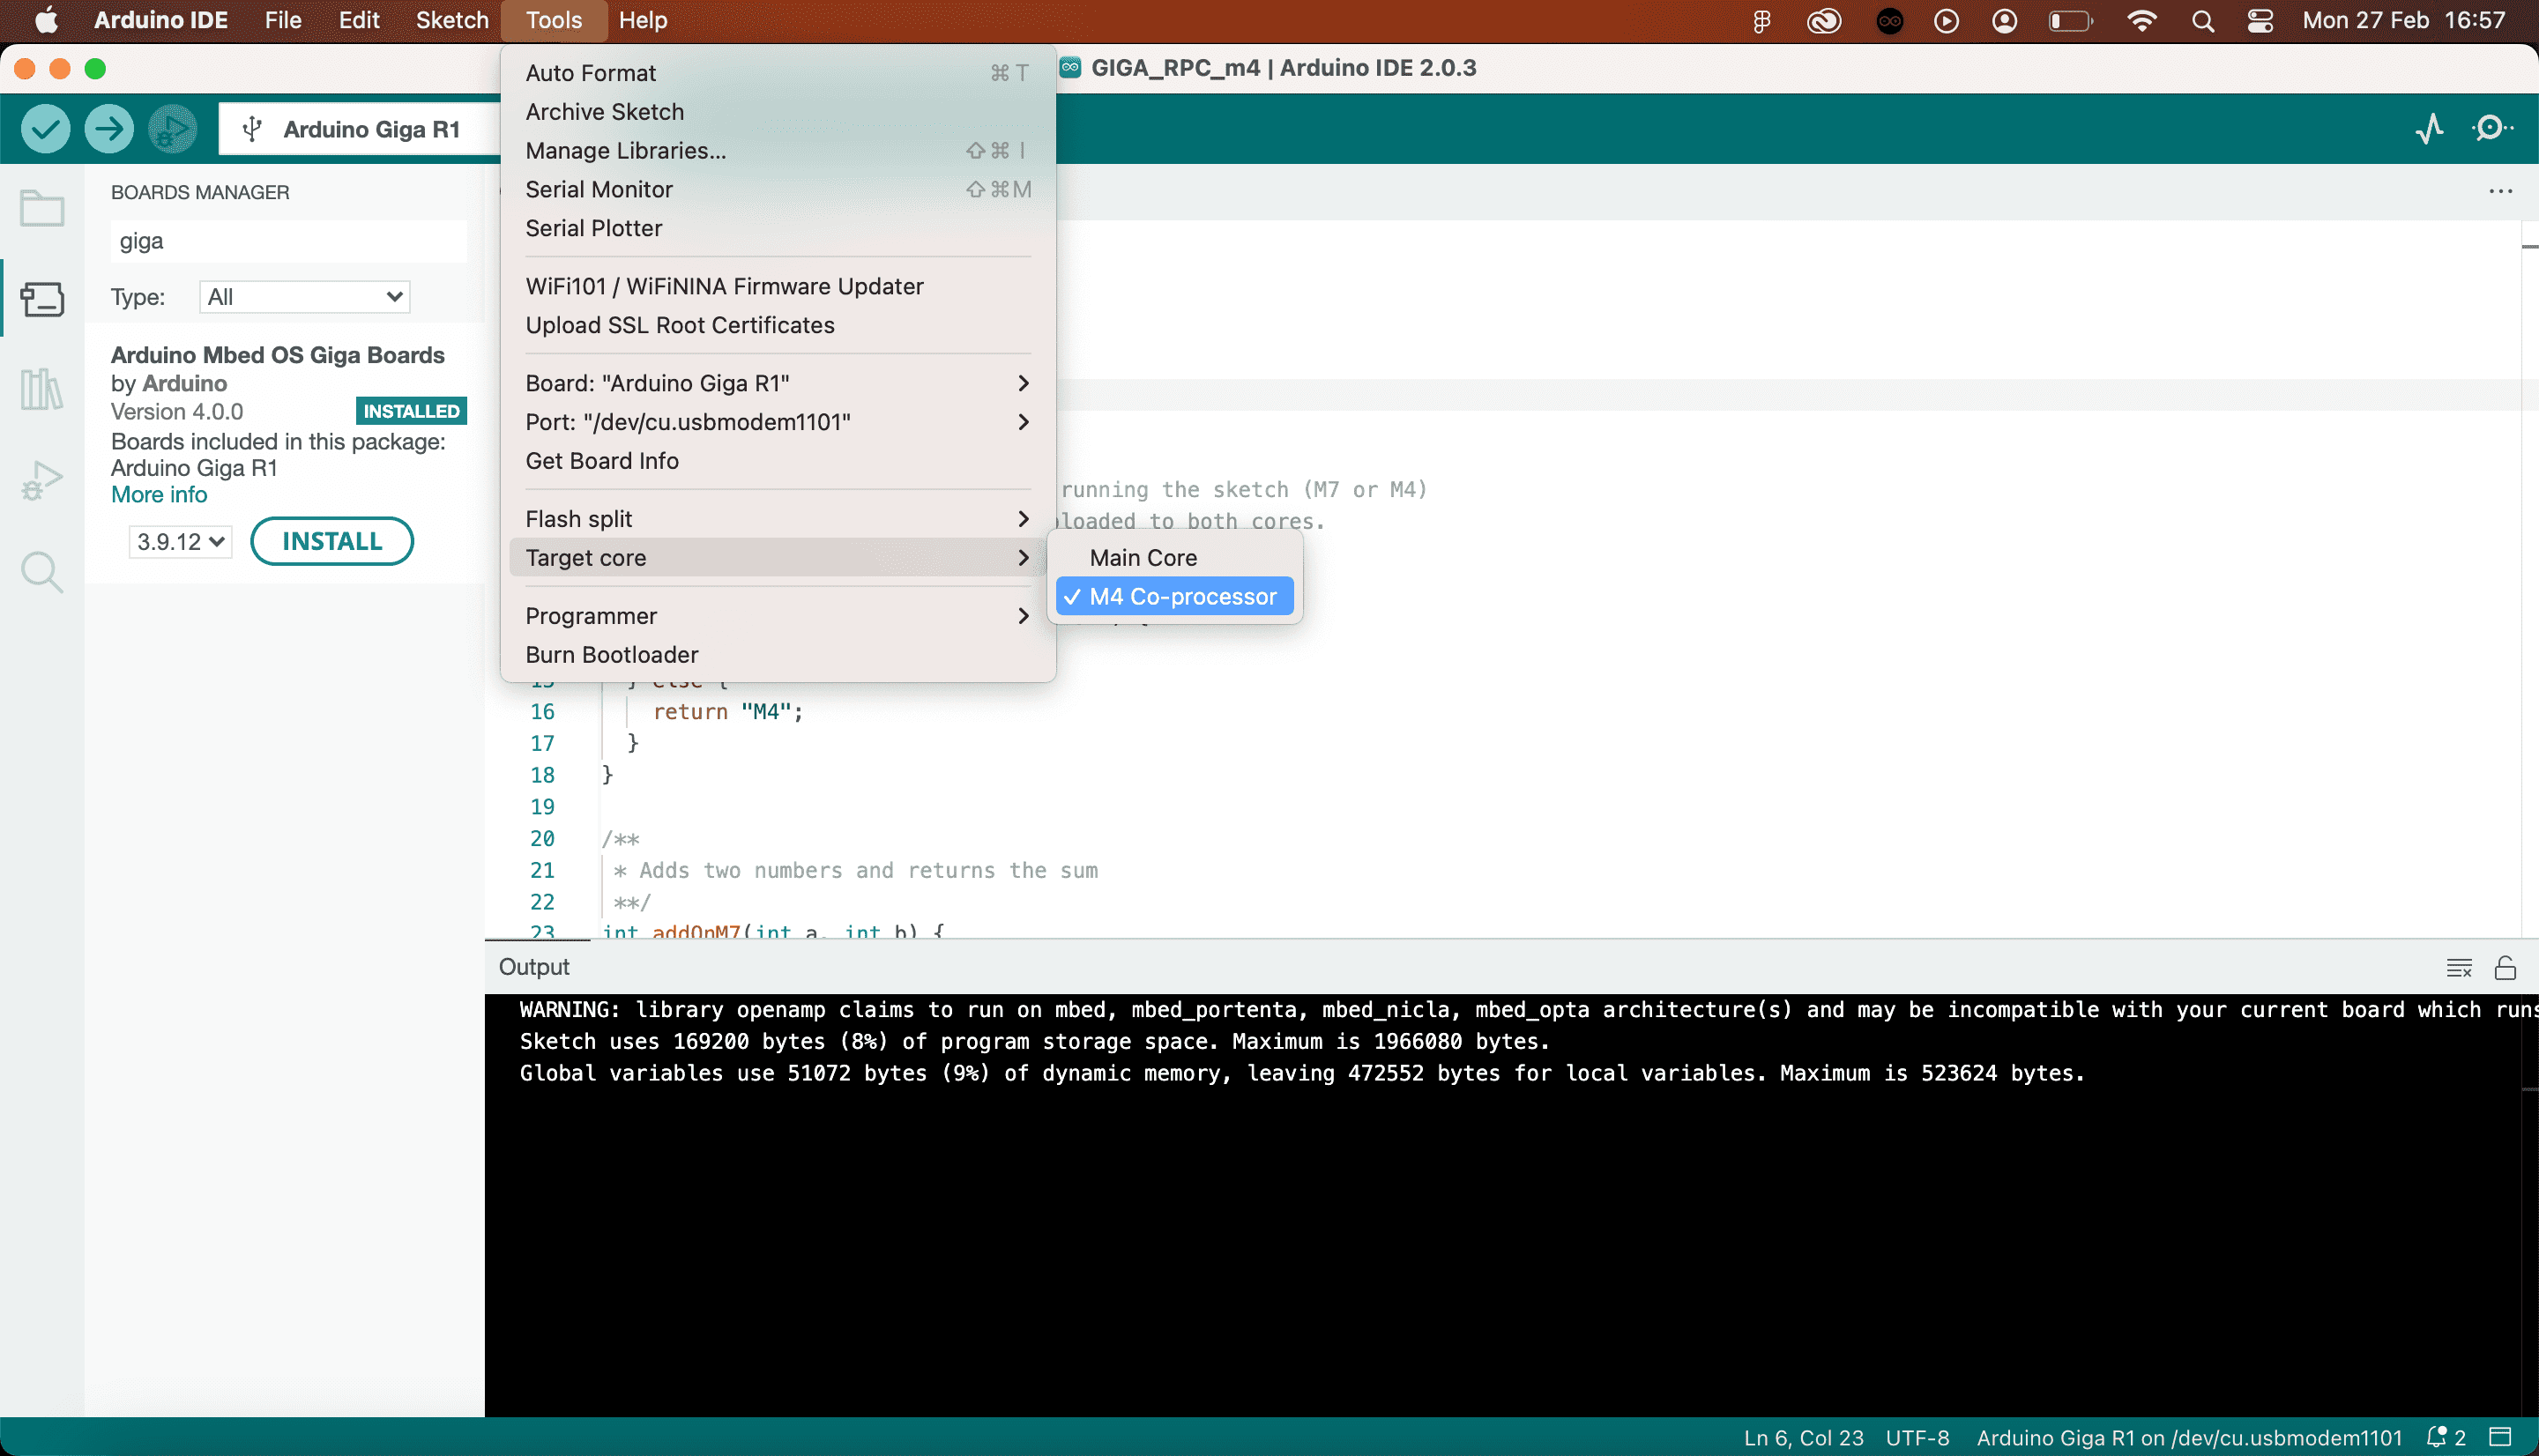Open the Debug sidebar icon
Screen dimensions: 2539x1456
click(42, 481)
